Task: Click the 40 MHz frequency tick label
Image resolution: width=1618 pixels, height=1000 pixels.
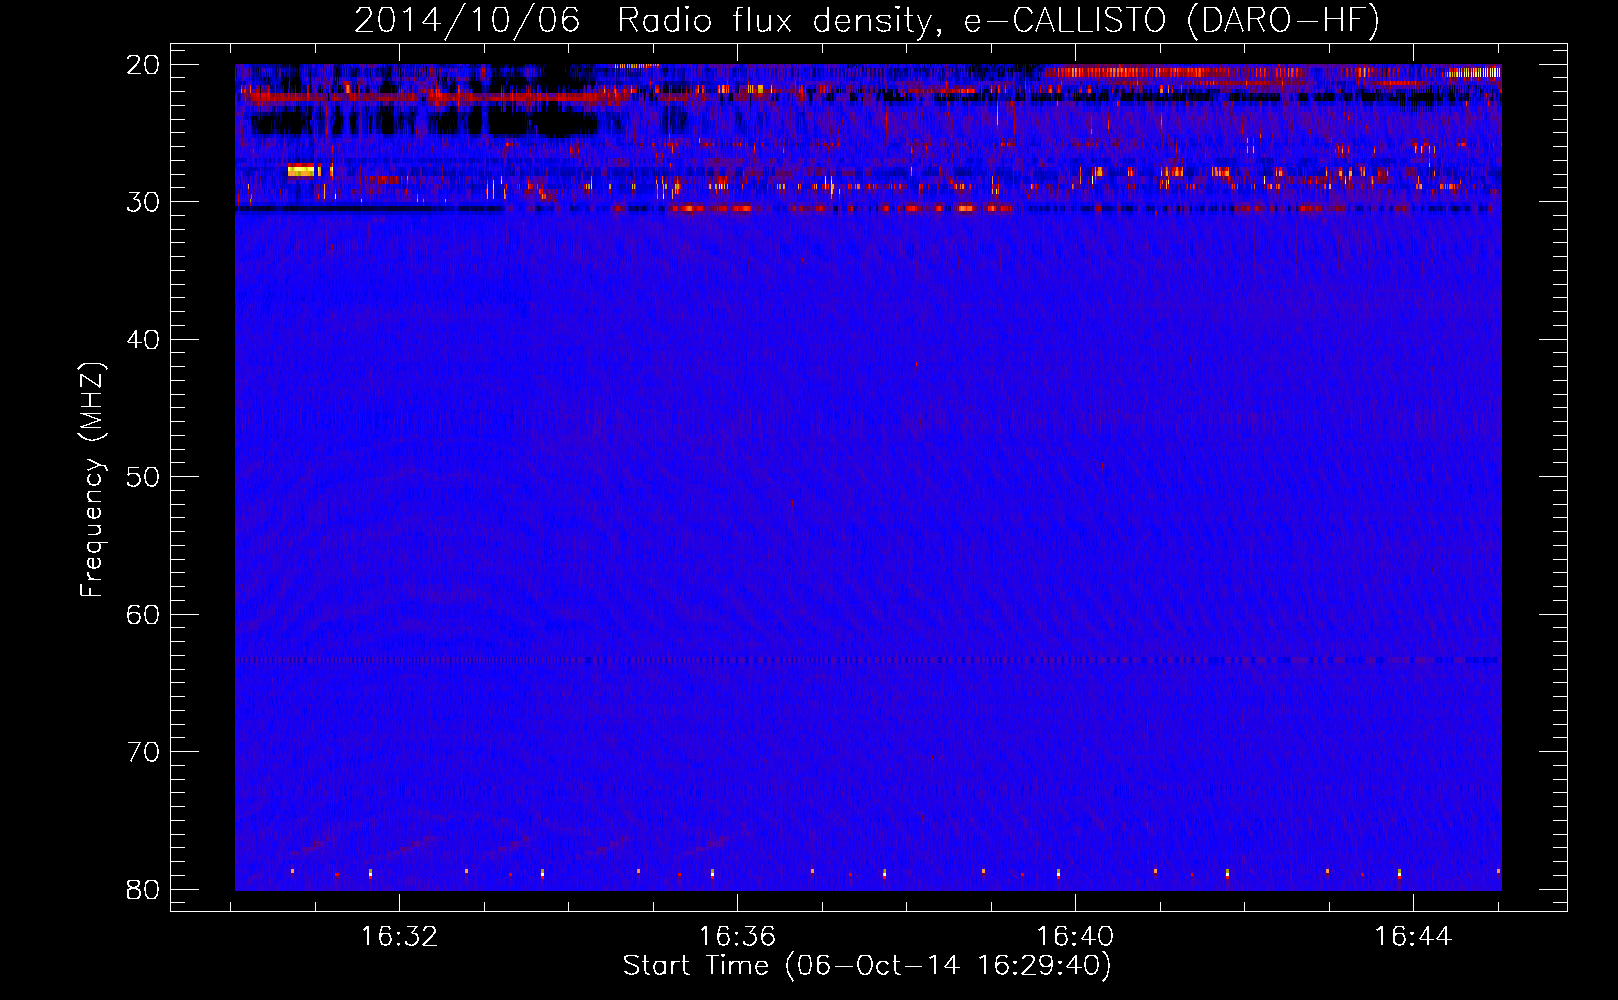Action: point(143,340)
